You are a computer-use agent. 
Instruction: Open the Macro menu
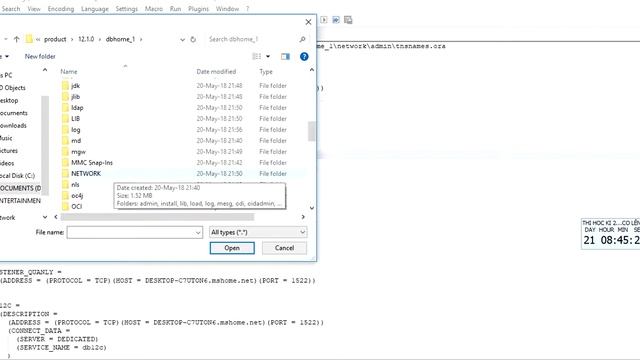click(x=154, y=9)
